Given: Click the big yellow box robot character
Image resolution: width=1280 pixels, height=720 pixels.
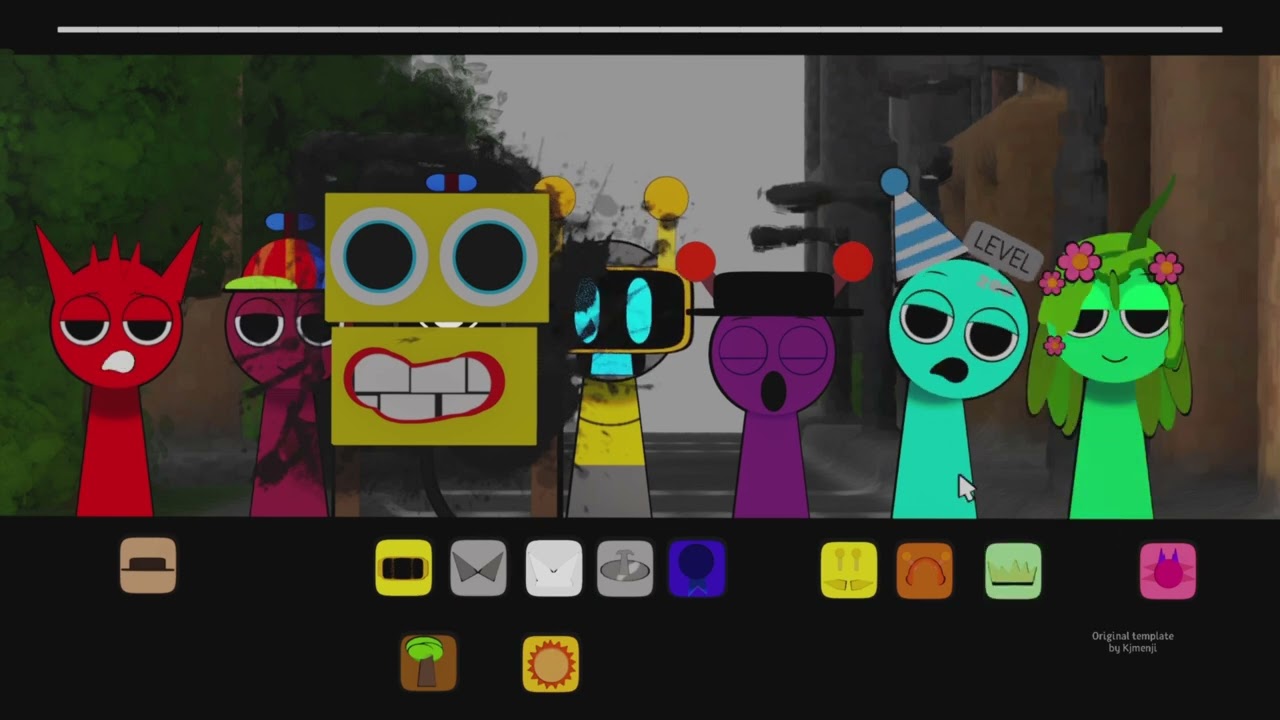Looking at the screenshot, I should pos(437,320).
